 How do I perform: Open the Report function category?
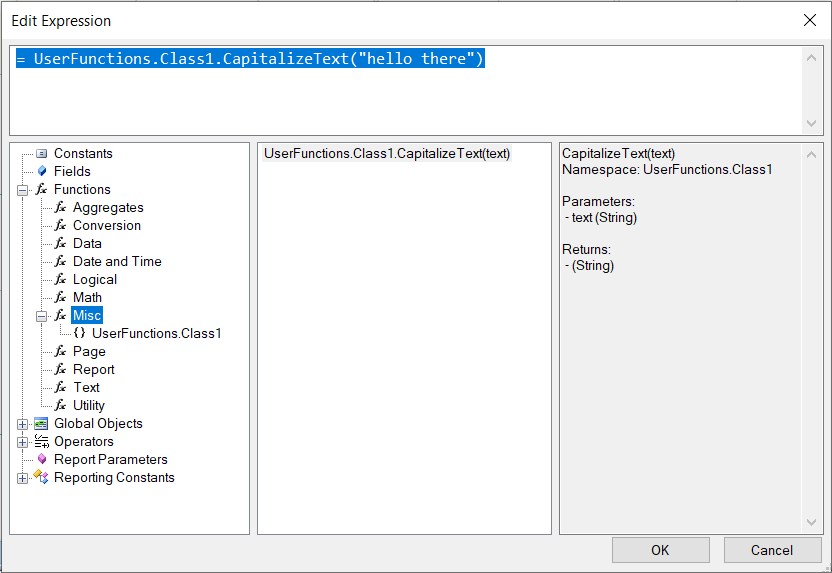coord(93,369)
